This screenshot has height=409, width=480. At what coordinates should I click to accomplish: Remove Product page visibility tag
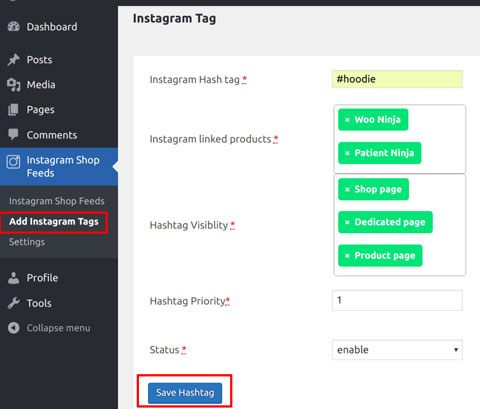click(x=347, y=256)
